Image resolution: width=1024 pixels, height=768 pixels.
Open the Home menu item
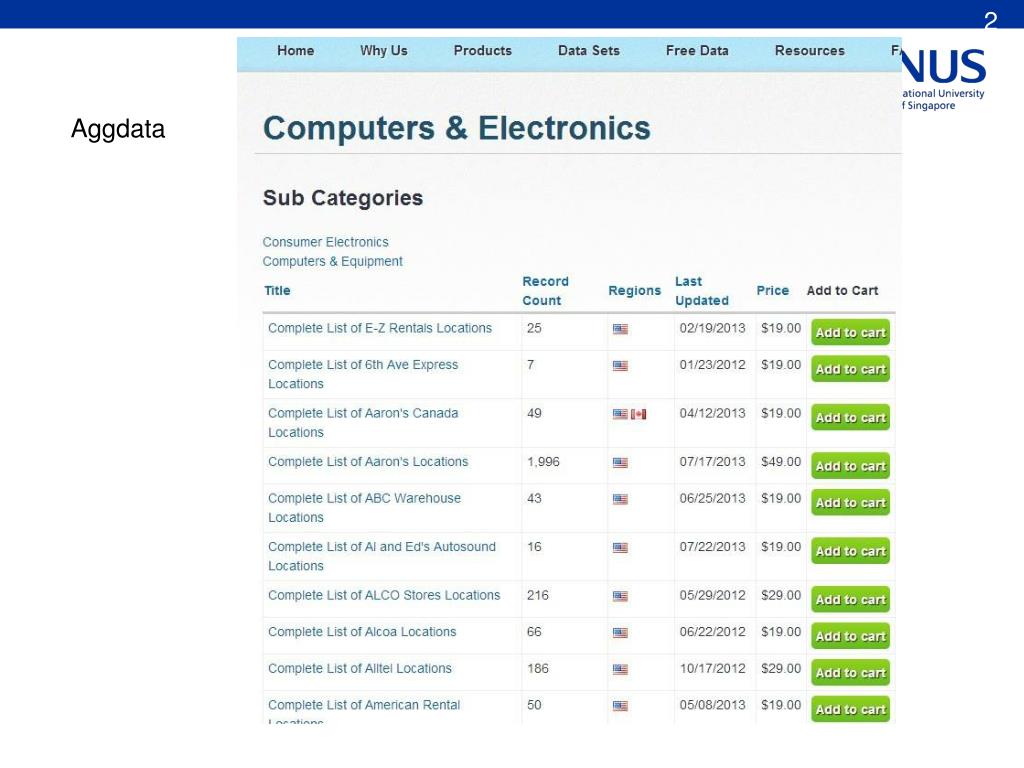point(295,50)
